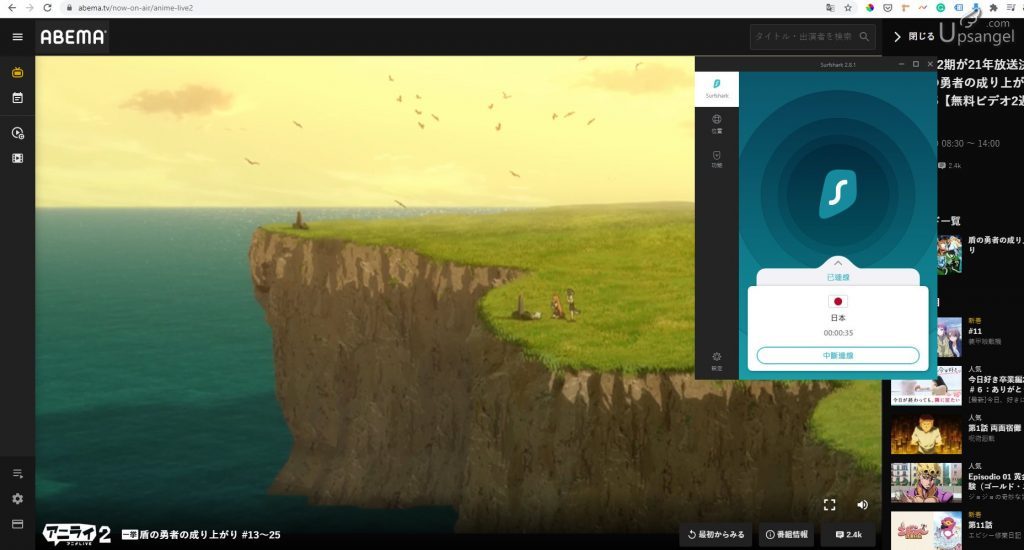The image size is (1024, 550).
Task: Open the 盾の勇者の成り上がり series thumbnail
Action: (950, 255)
